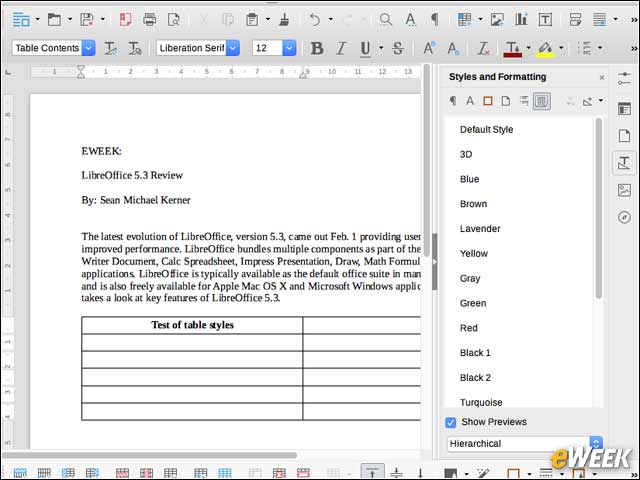
Task: Select the Lavender table style
Action: coord(480,229)
